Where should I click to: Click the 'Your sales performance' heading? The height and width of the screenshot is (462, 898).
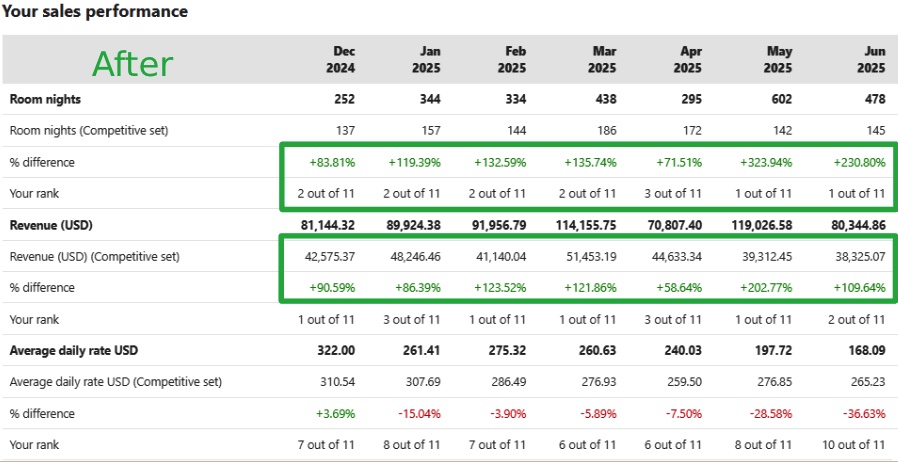[x=94, y=12]
